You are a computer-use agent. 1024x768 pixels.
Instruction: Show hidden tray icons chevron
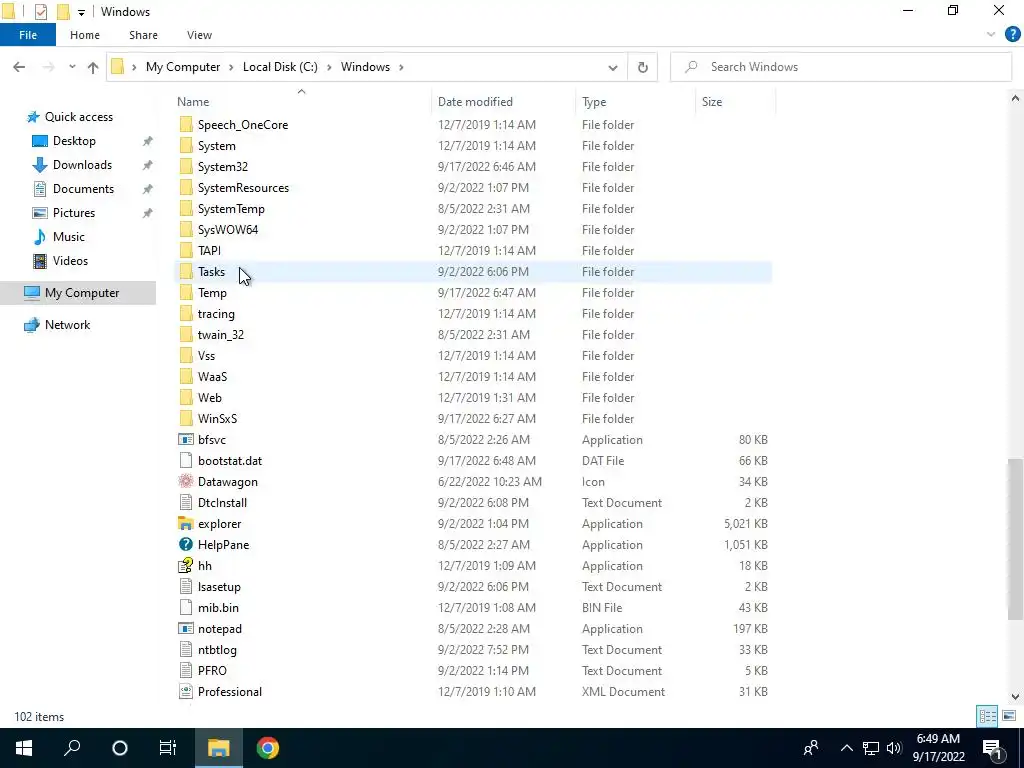(x=846, y=748)
